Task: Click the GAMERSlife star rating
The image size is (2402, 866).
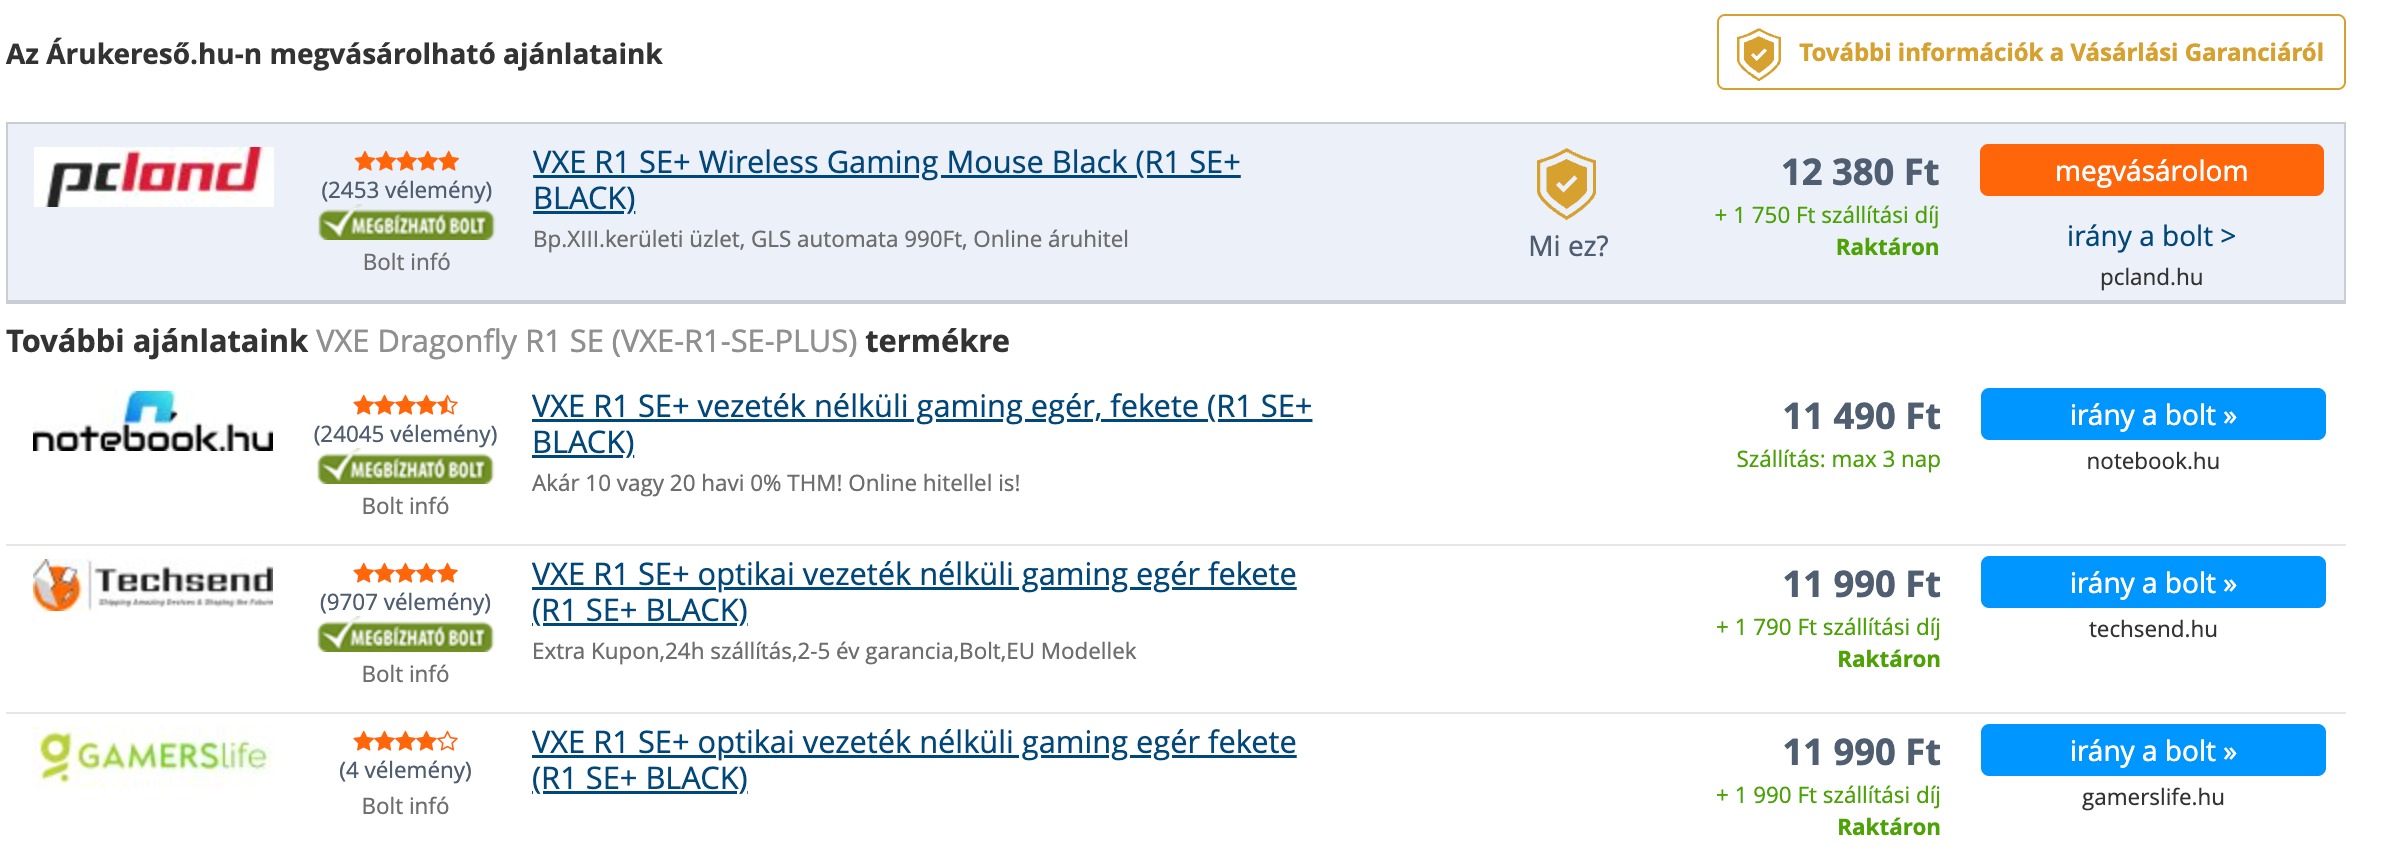Action: tap(405, 741)
